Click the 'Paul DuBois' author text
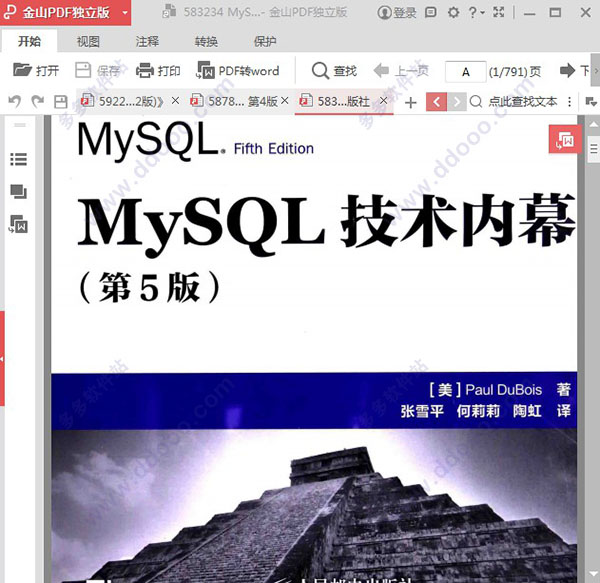Image resolution: width=600 pixels, height=583 pixels. [x=503, y=390]
